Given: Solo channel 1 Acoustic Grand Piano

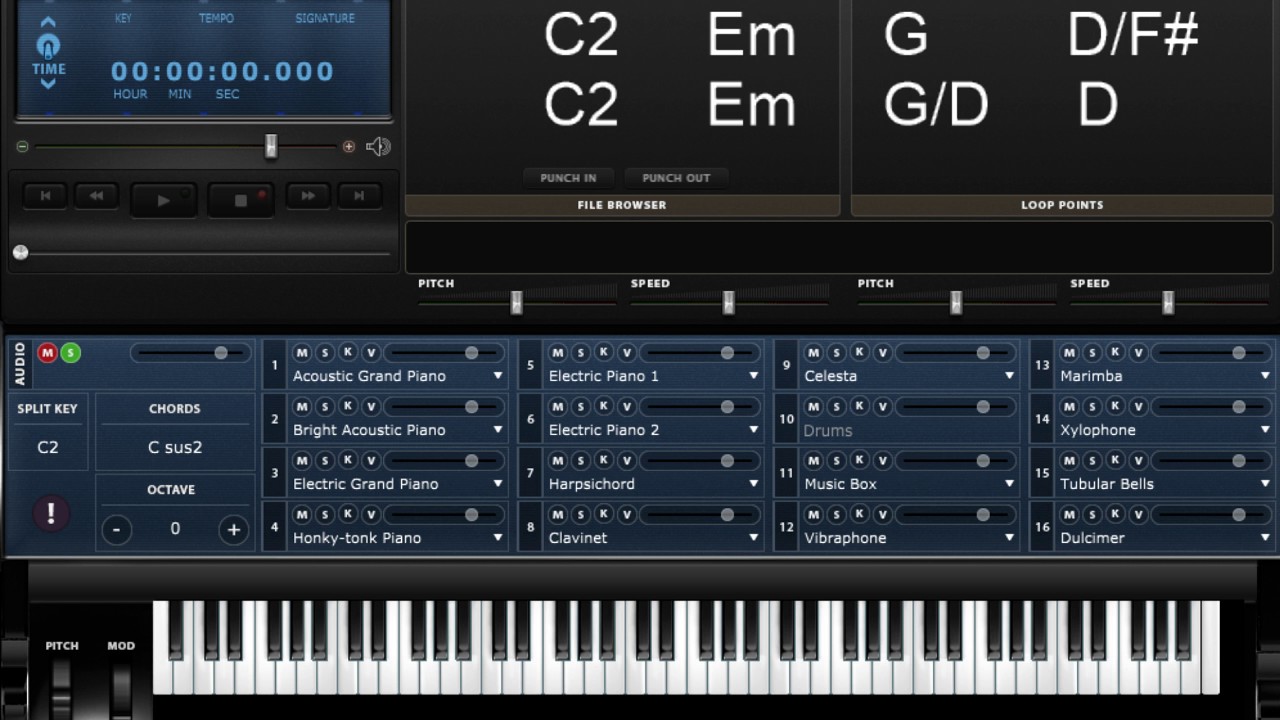Looking at the screenshot, I should pos(325,353).
